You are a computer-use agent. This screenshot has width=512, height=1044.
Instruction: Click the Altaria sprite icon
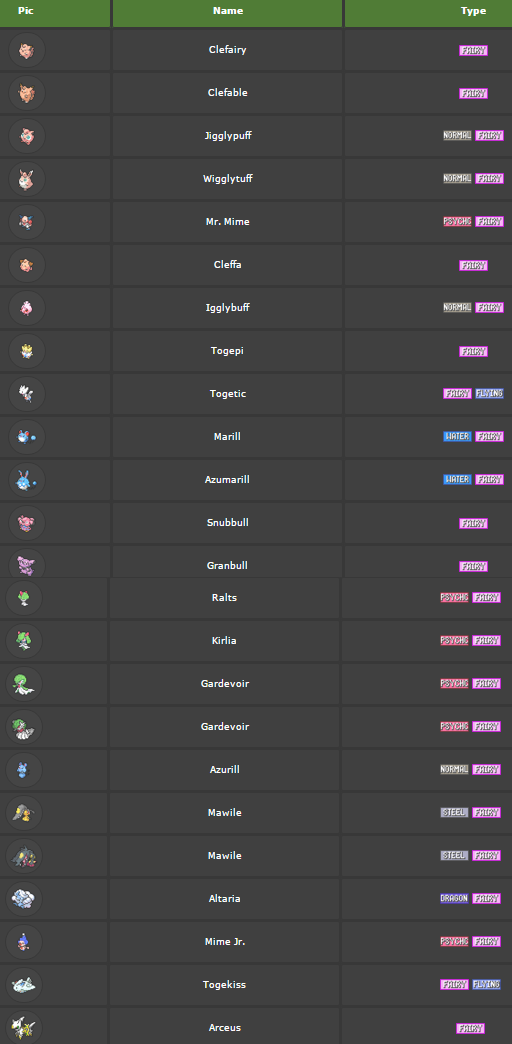pyautogui.click(x=24, y=899)
